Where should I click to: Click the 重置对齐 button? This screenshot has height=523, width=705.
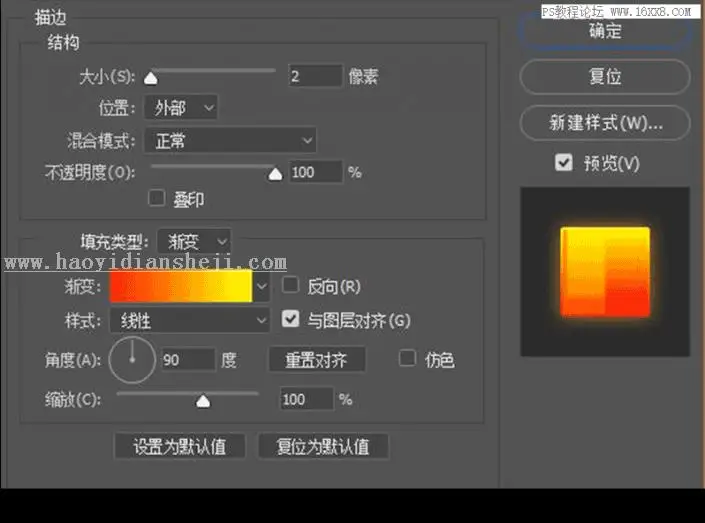(x=317, y=359)
